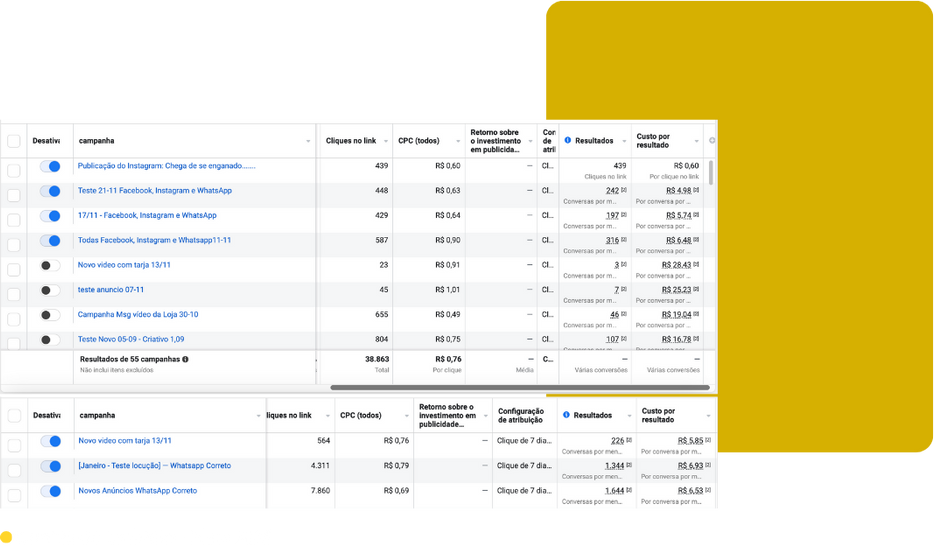The image size is (935, 553).
Task: Open the Cliques no link column dropdown in upper table
Action: point(385,141)
